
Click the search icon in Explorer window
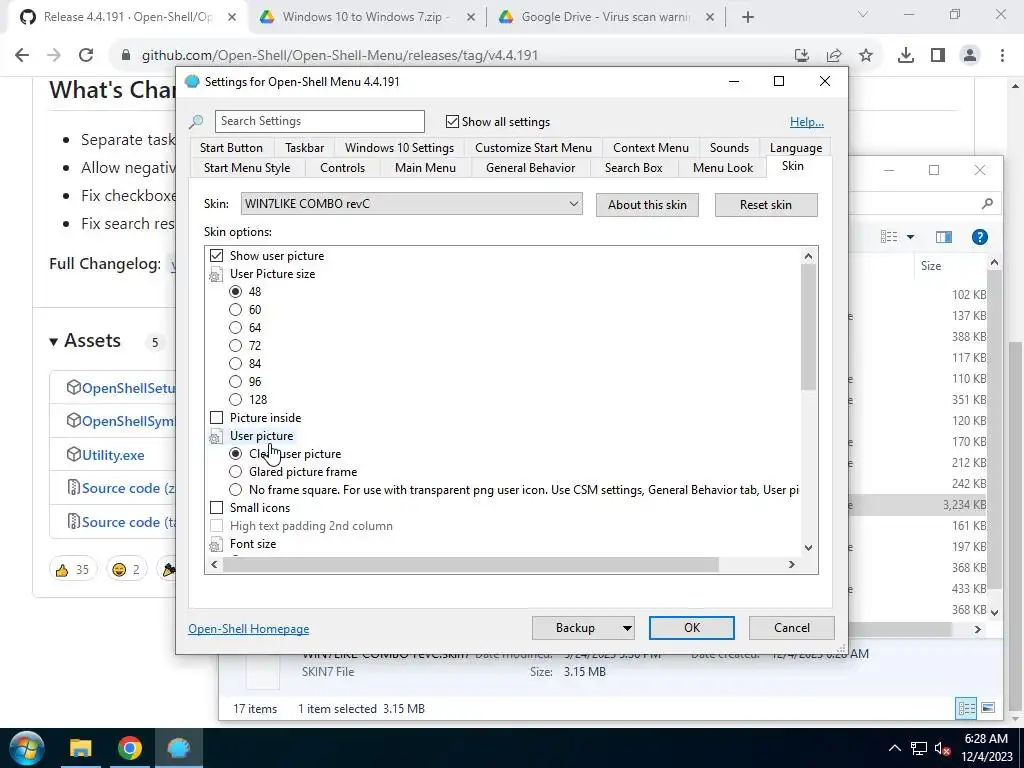tap(987, 204)
